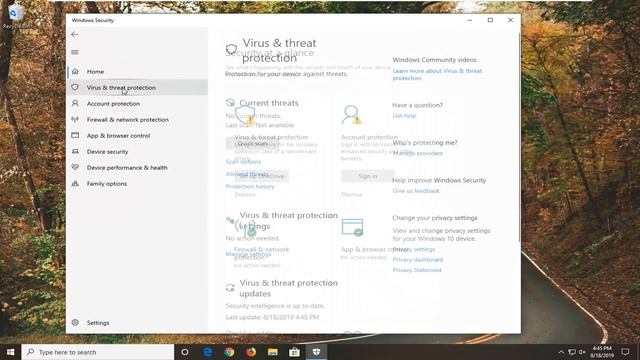Open Microsoft Store from the taskbar

294,352
